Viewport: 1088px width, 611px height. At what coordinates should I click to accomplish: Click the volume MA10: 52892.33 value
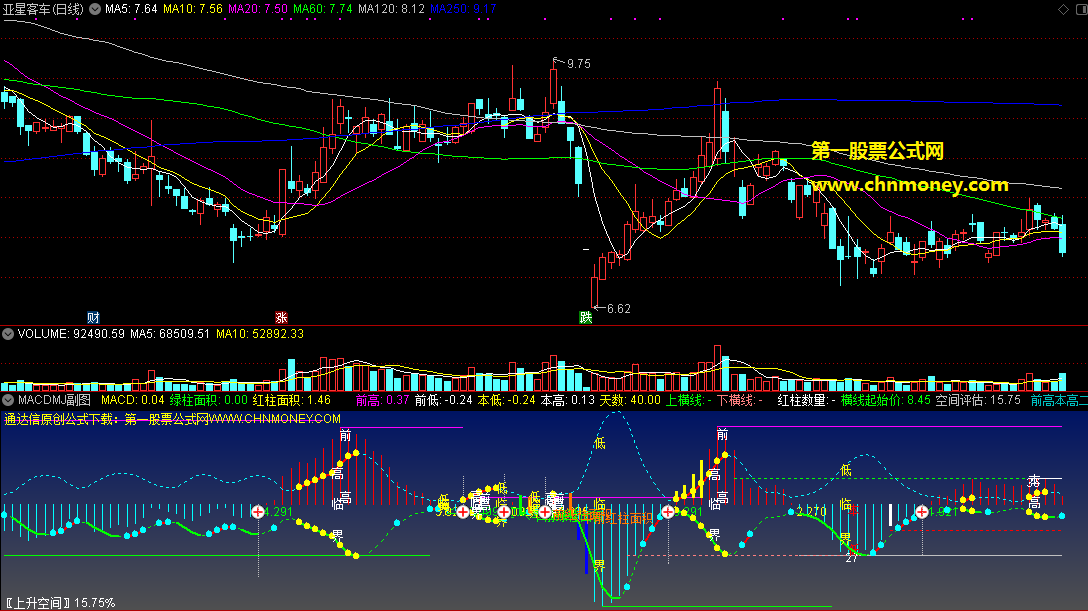260,334
